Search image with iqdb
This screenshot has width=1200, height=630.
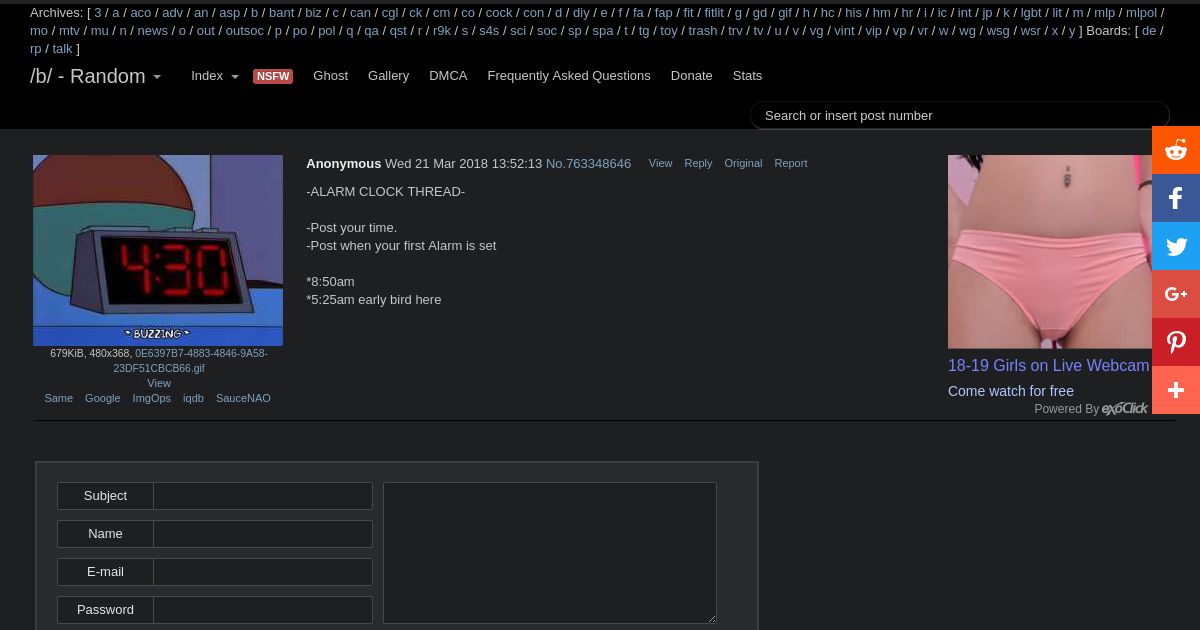point(193,398)
